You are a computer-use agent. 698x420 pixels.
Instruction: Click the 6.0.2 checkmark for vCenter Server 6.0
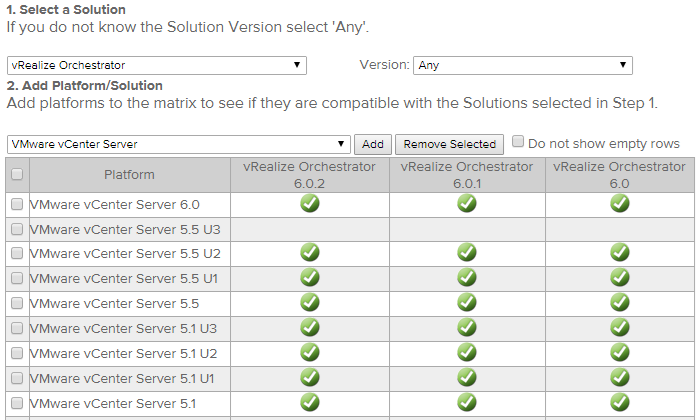310,204
